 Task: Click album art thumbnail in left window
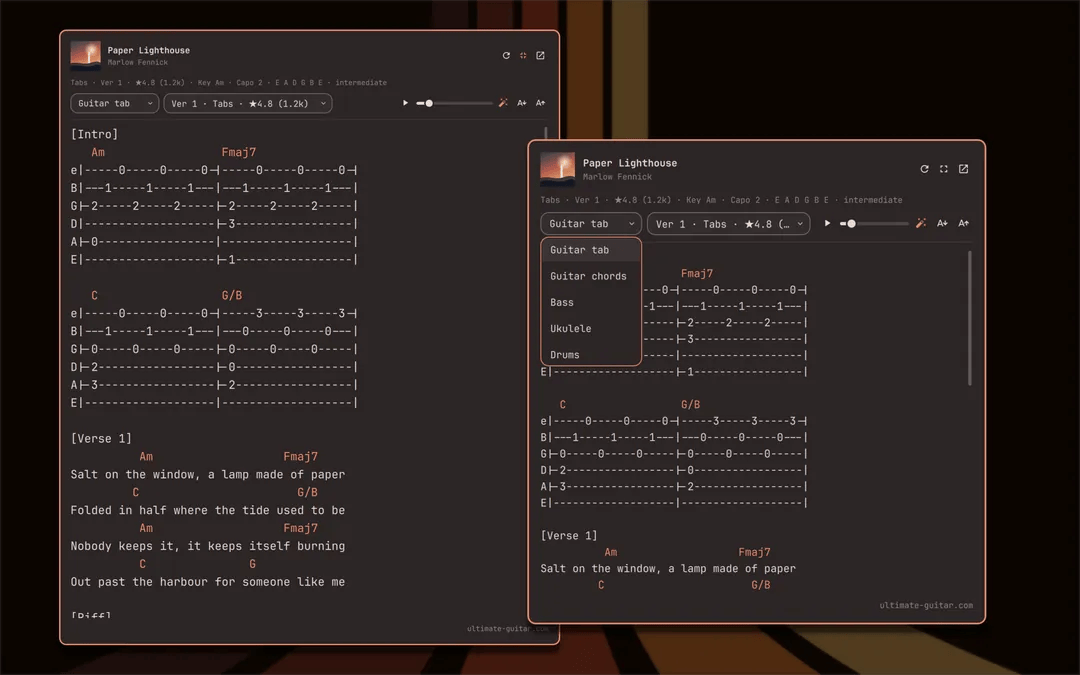pos(85,55)
